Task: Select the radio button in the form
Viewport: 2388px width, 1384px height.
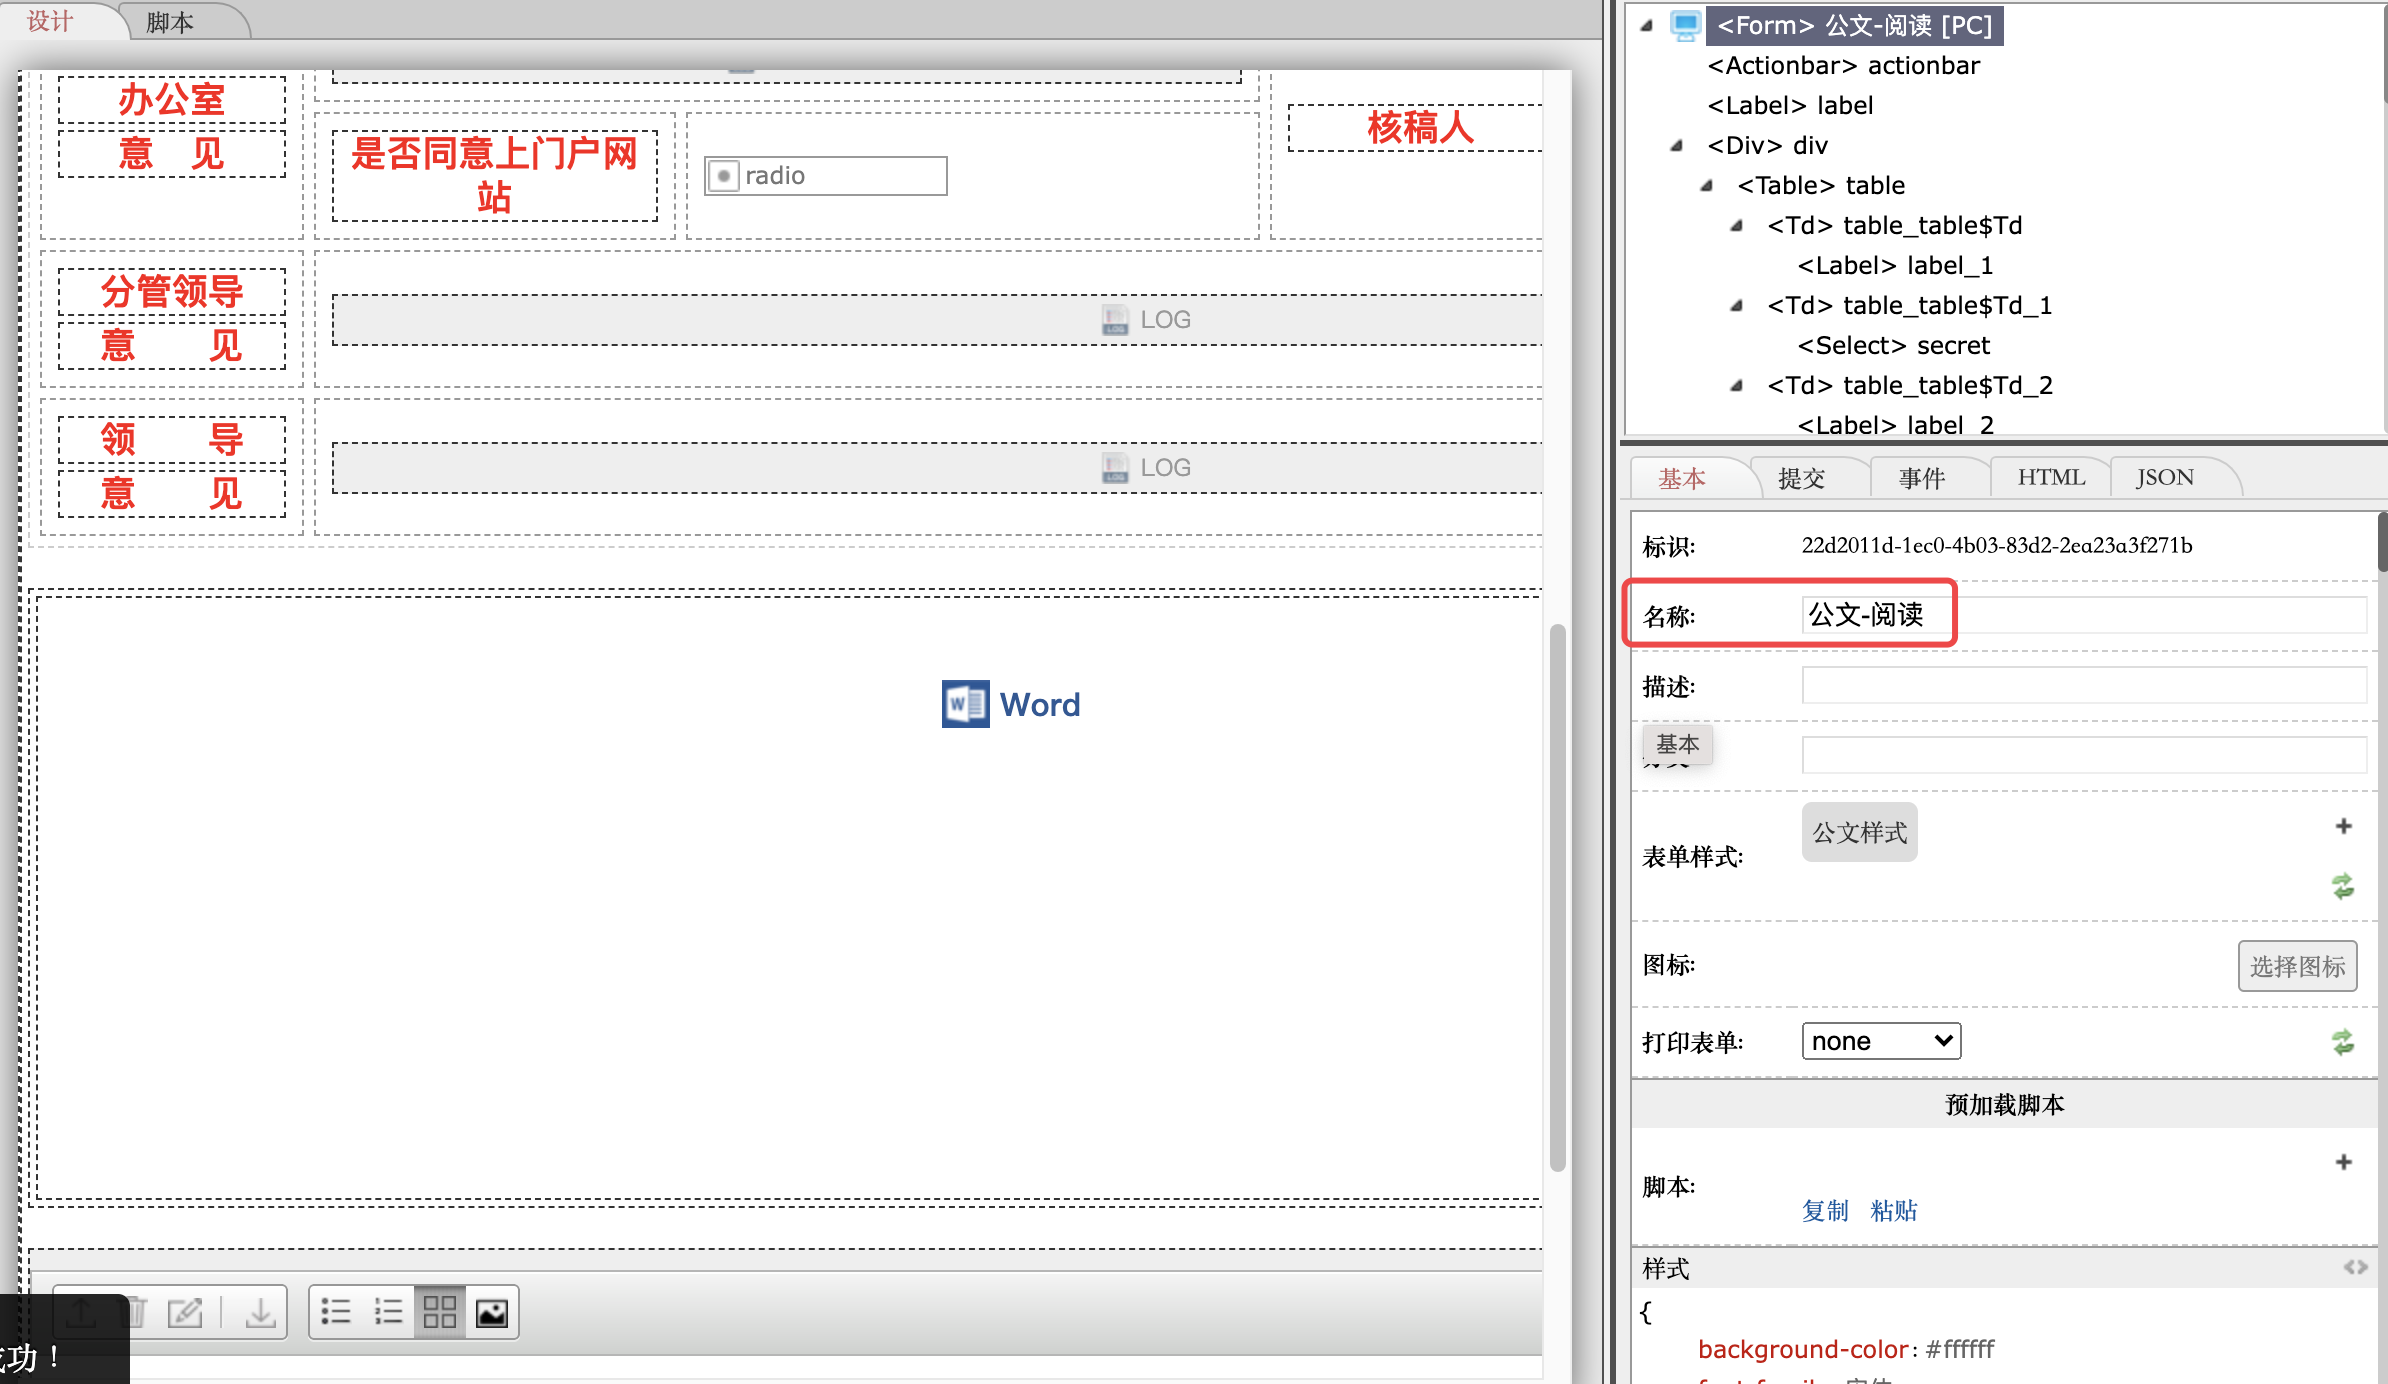Action: pyautogui.click(x=724, y=176)
